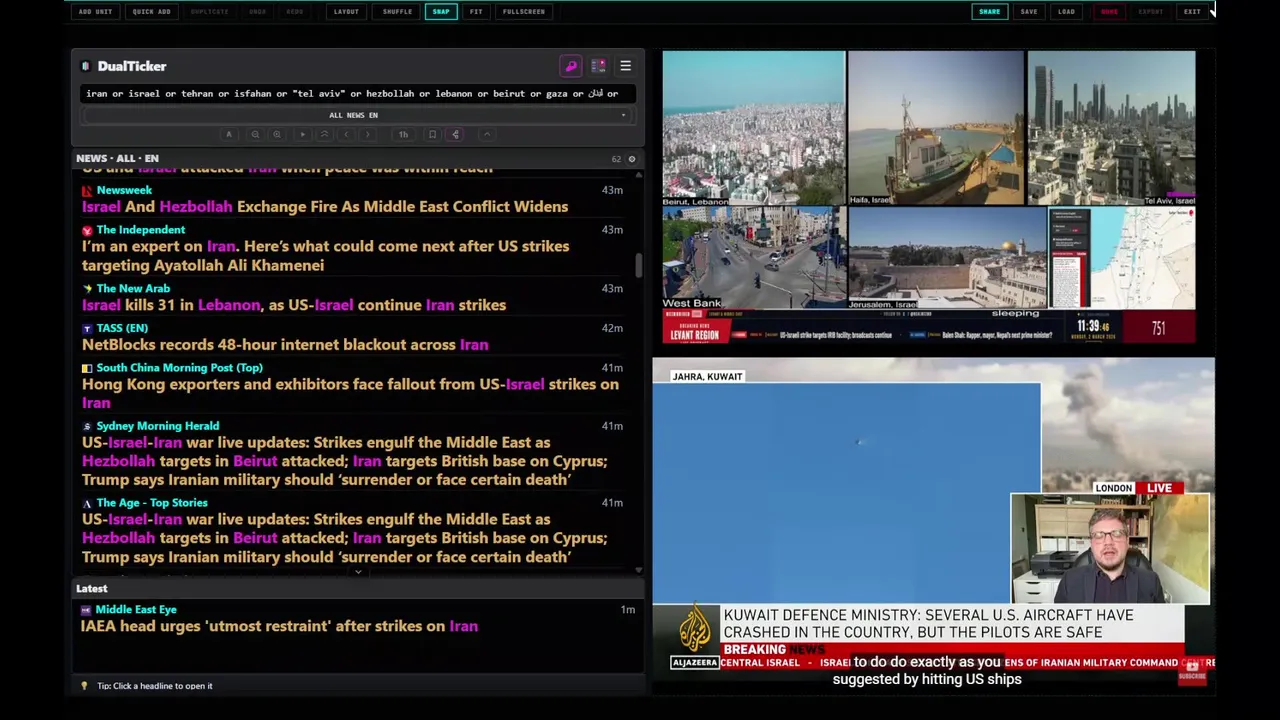The width and height of the screenshot is (1280, 720).
Task: Expand list with the down chevron above Latest
Action: 358,573
